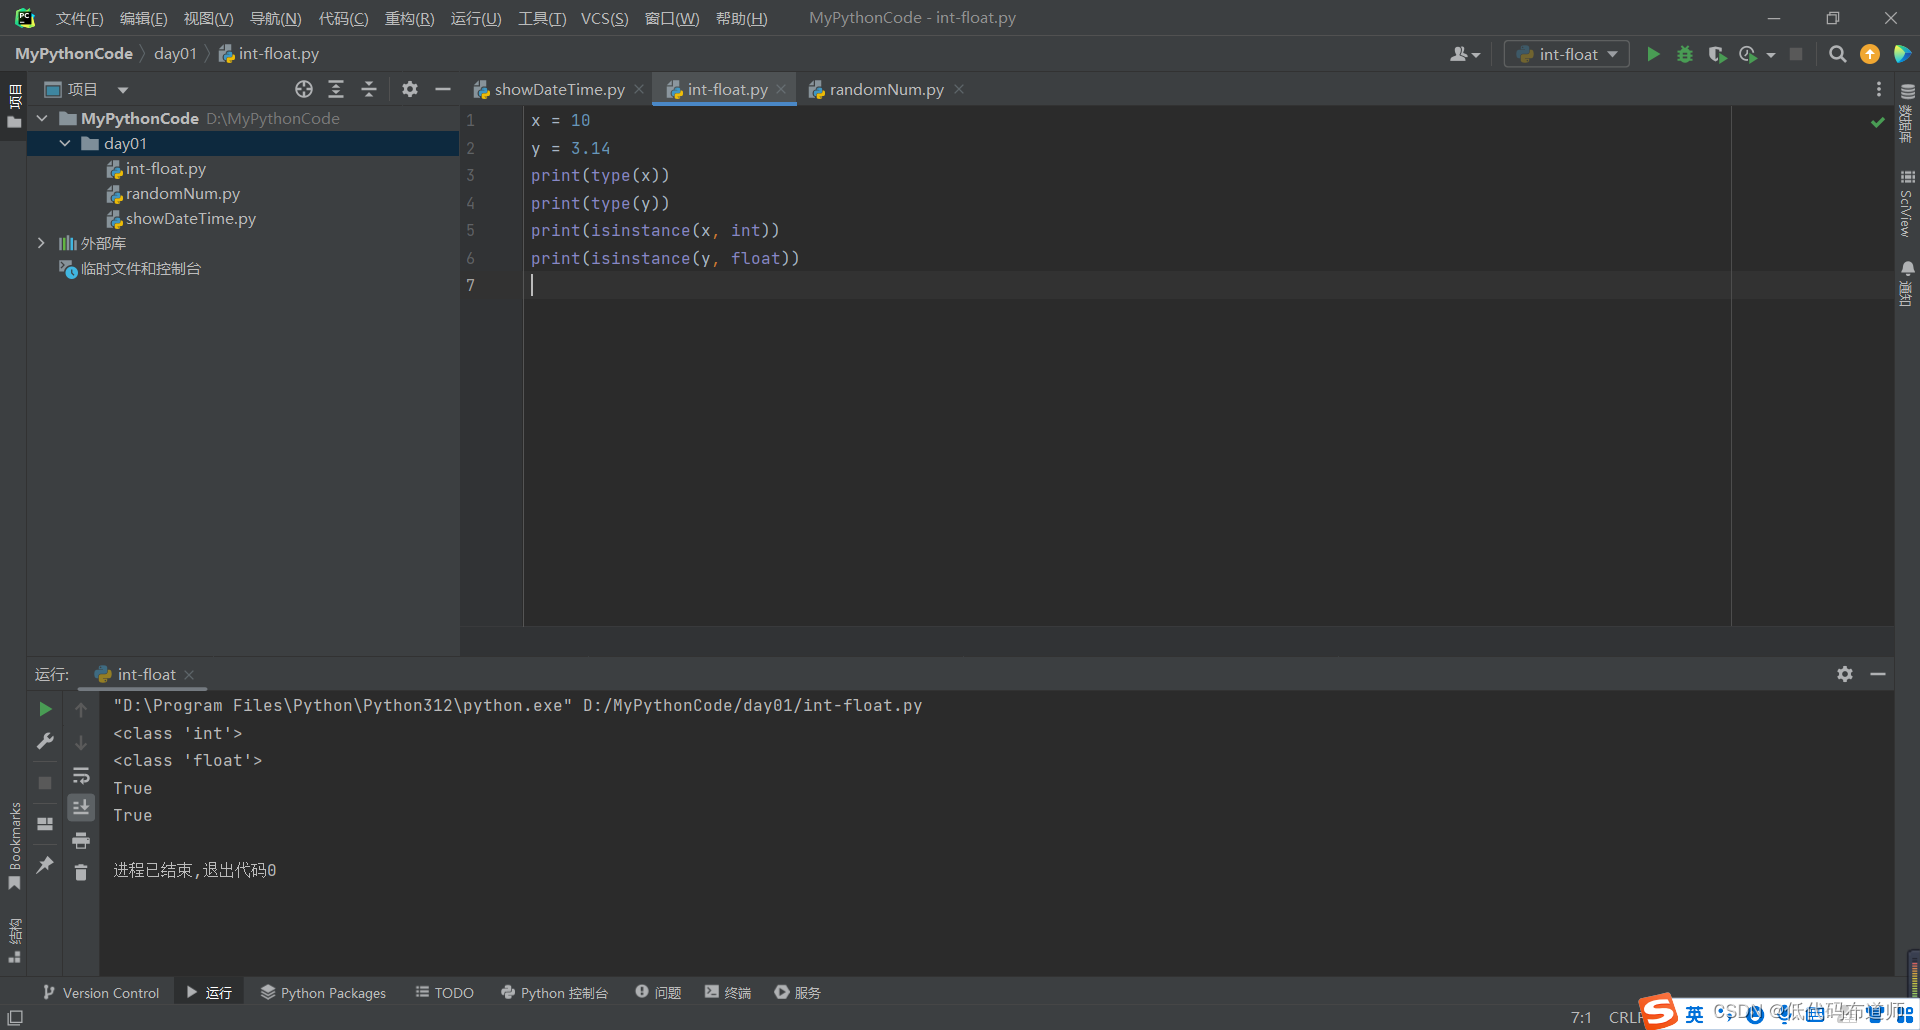Image resolution: width=1920 pixels, height=1030 pixels.
Task: Print the console output
Action: point(81,840)
